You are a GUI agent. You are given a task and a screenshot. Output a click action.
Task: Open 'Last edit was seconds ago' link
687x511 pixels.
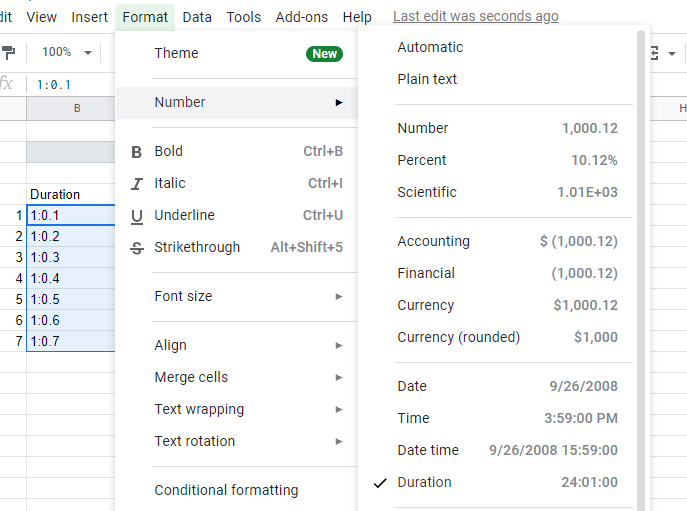click(475, 16)
